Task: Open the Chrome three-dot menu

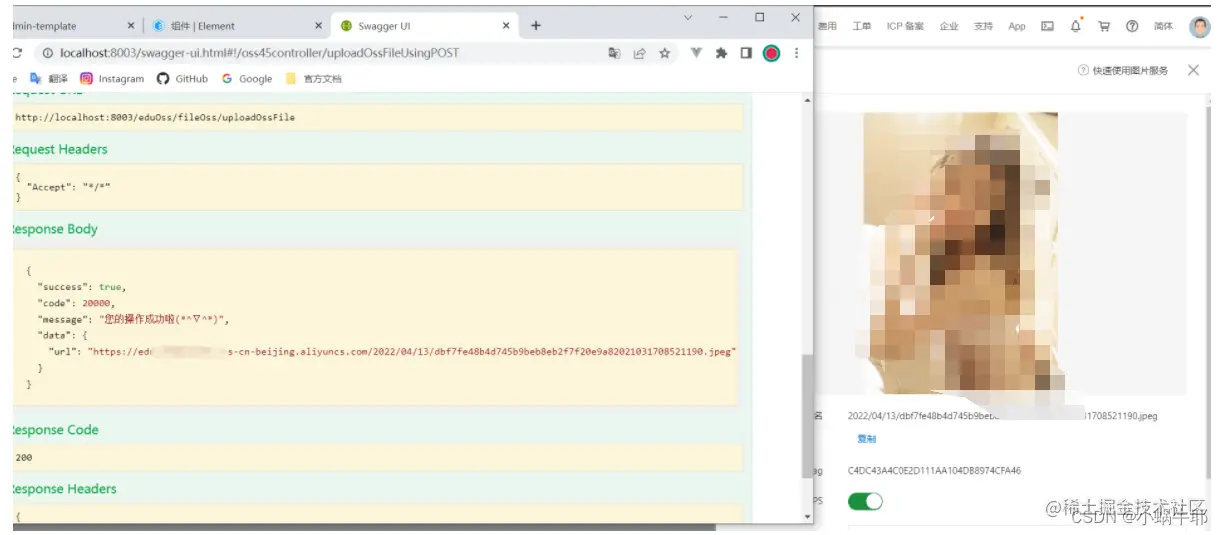Action: [796, 53]
